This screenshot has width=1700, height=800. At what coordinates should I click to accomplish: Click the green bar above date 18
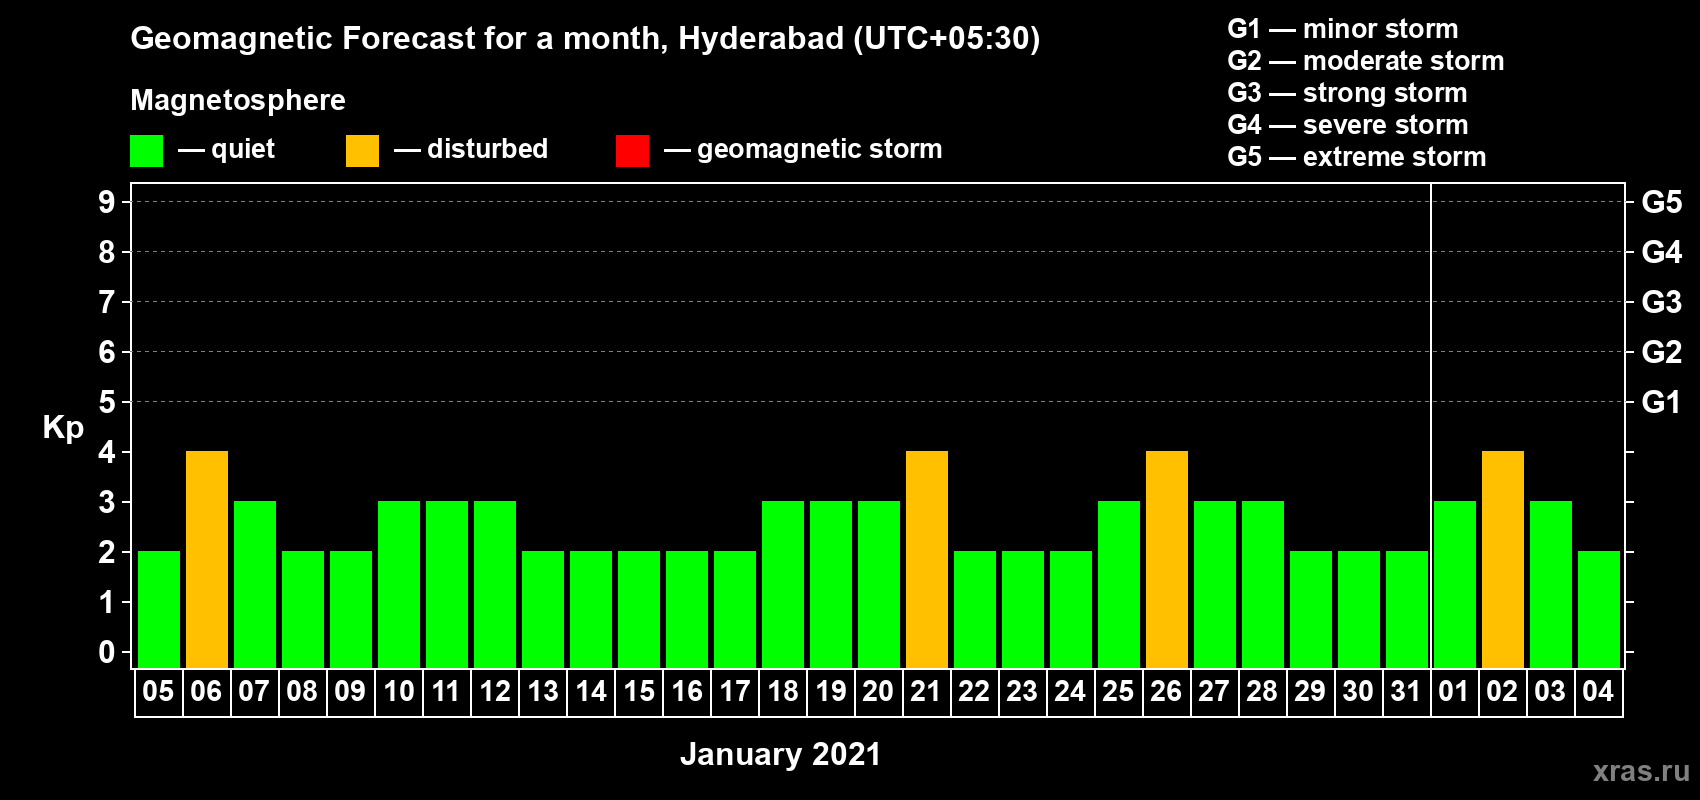click(783, 584)
